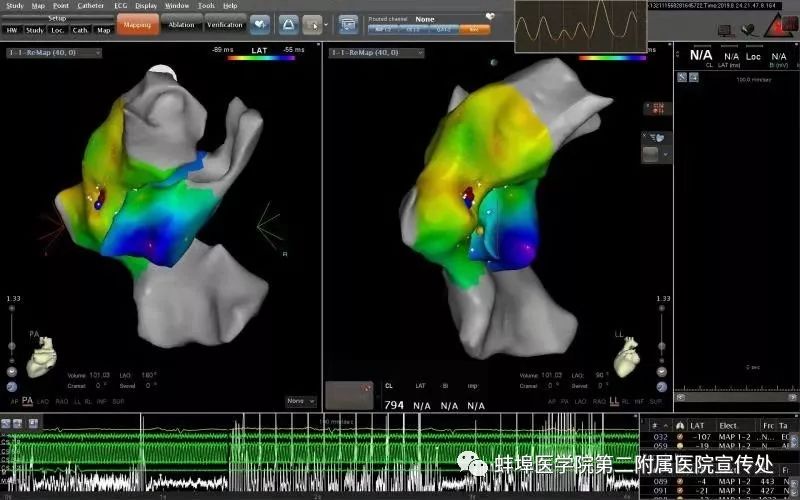The height and width of the screenshot is (500, 800).
Task: Open the Display menu
Action: (x=146, y=6)
